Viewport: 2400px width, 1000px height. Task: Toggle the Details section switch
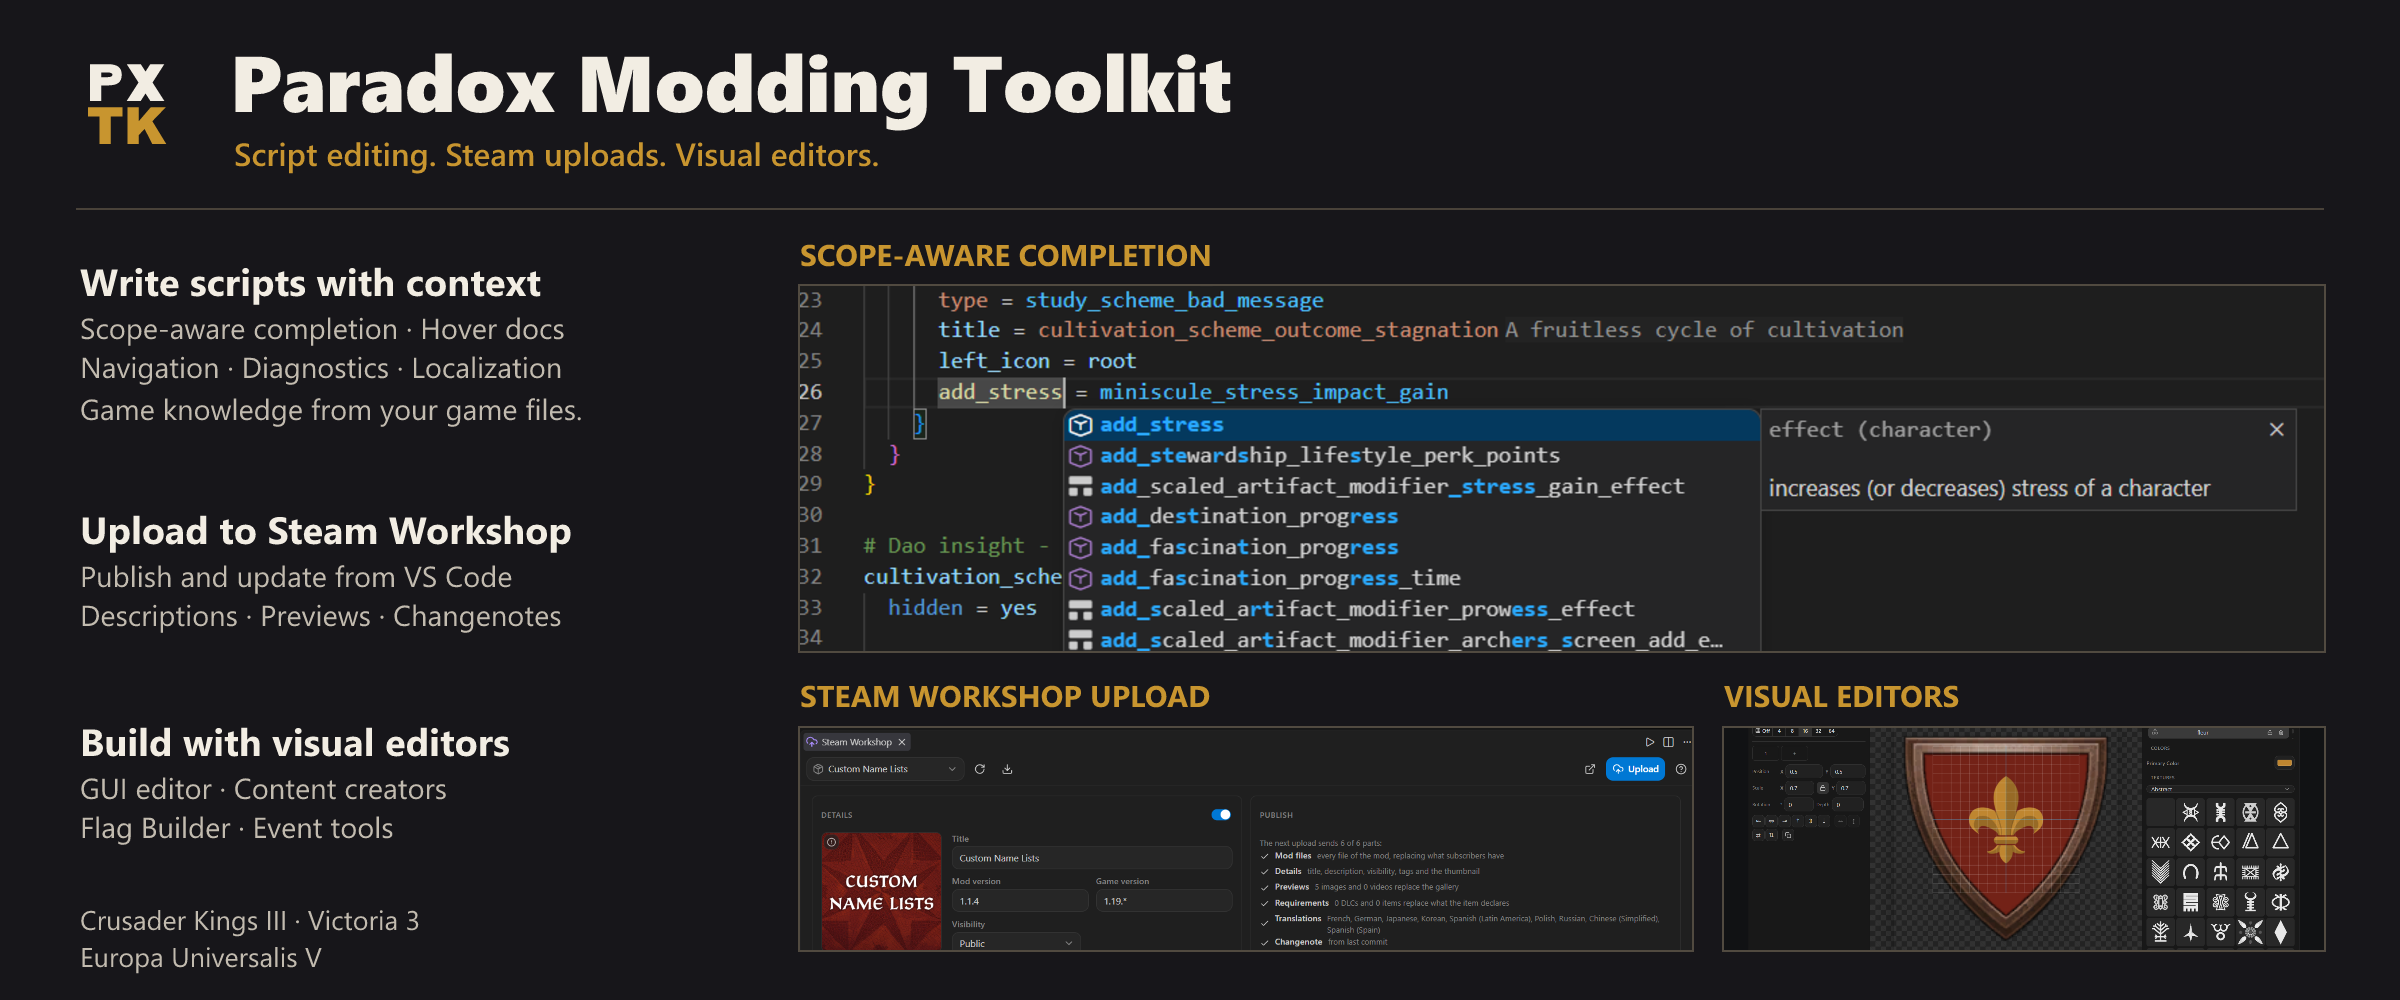[x=1221, y=815]
